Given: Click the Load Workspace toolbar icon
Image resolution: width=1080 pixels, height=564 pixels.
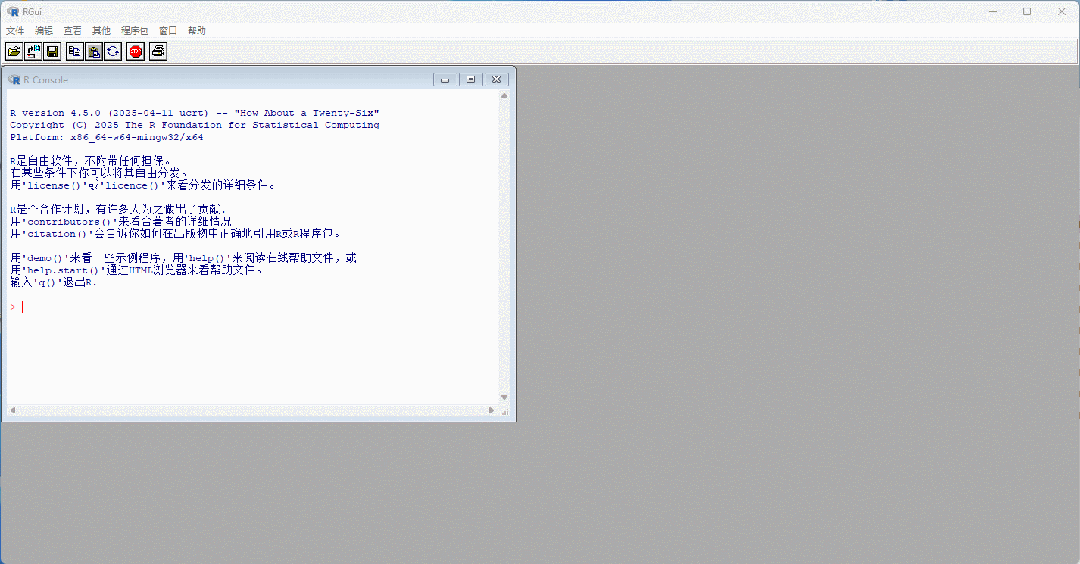Looking at the screenshot, I should point(33,52).
